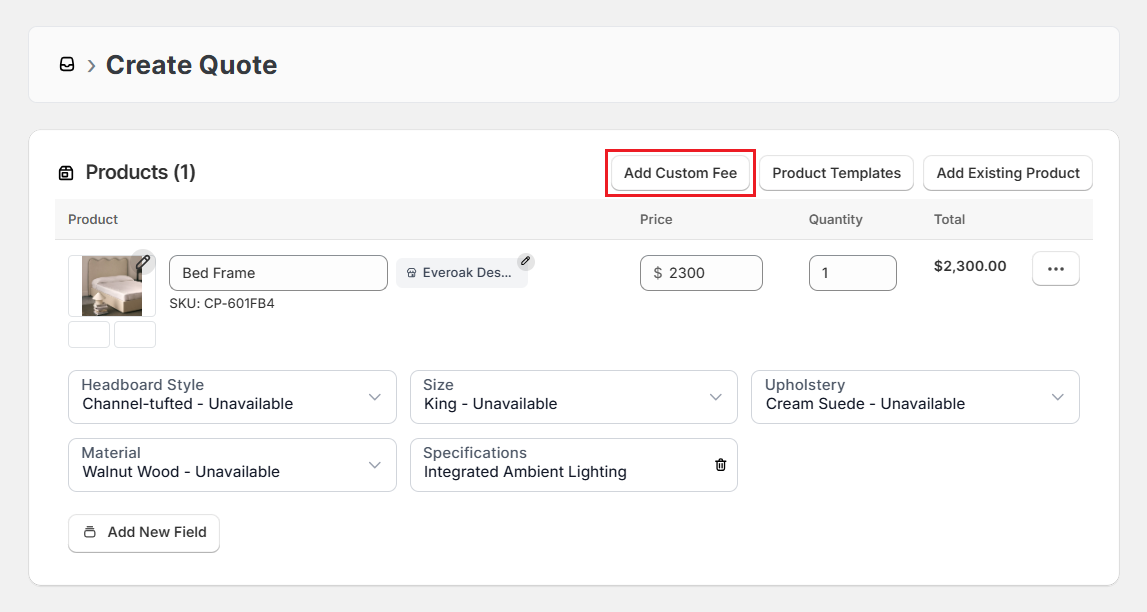Image resolution: width=1147 pixels, height=612 pixels.
Task: Click the Total column header
Action: (949, 219)
